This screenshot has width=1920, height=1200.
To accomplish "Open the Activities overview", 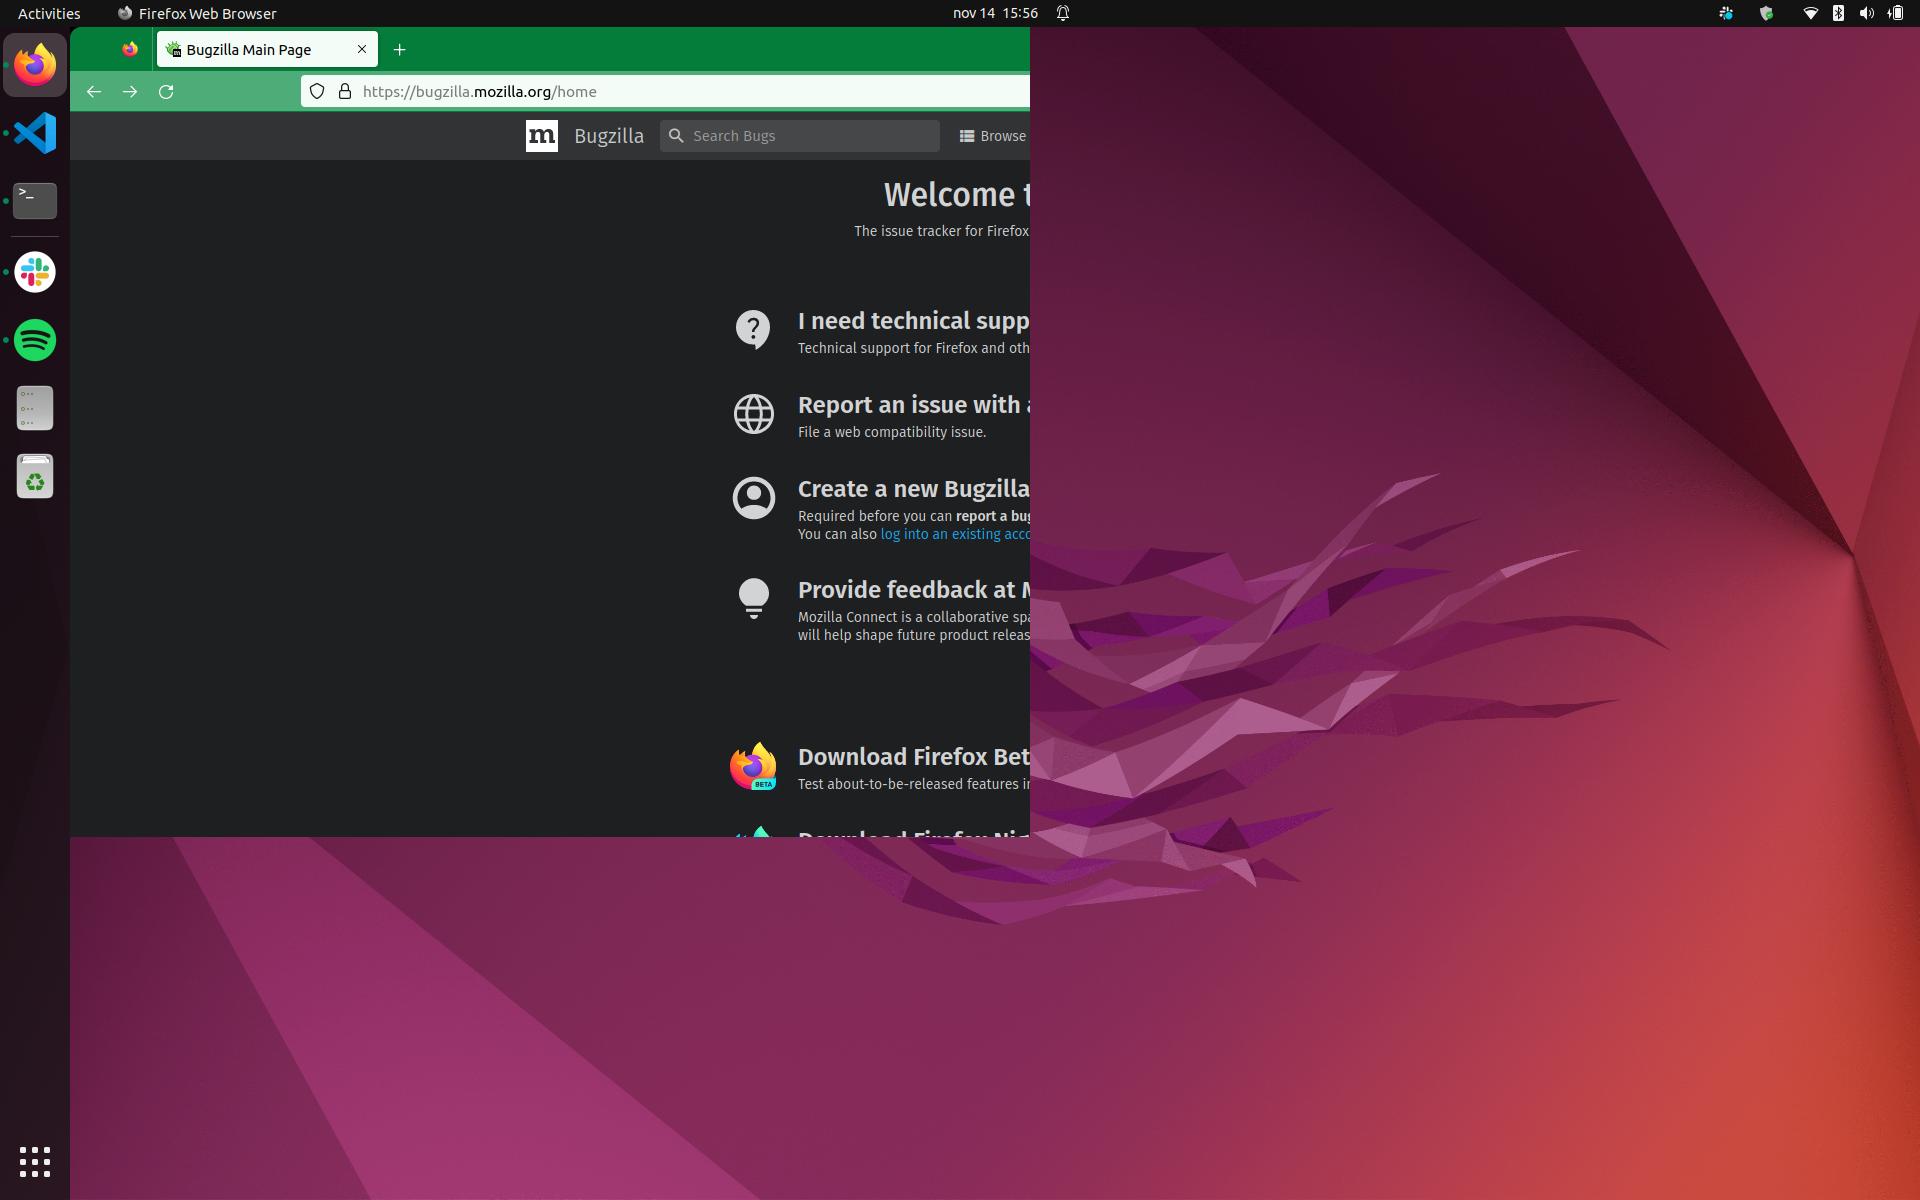I will pyautogui.click(x=48, y=13).
